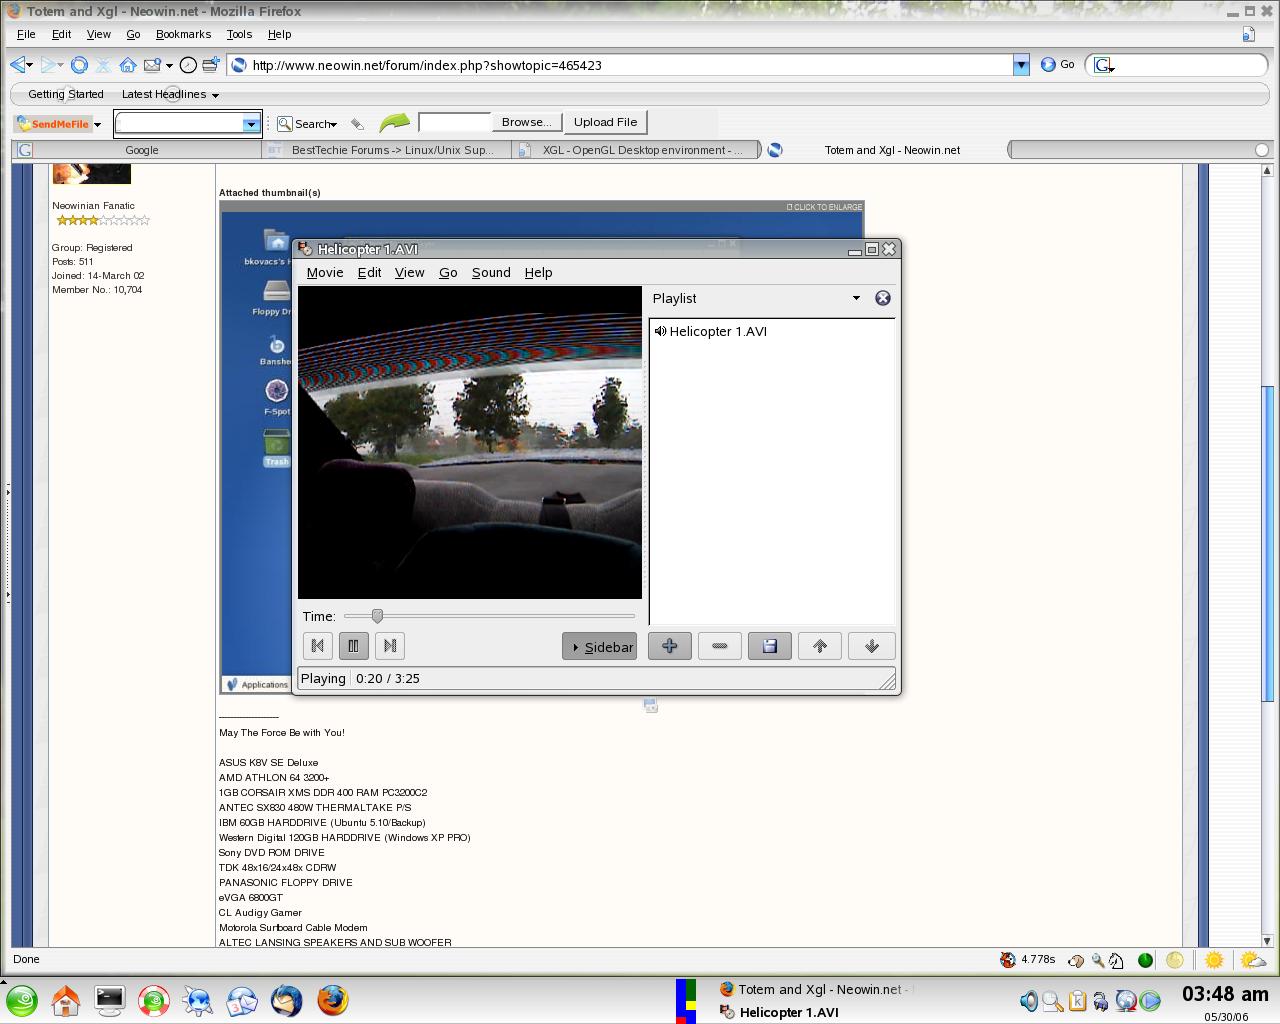Click the Upload File button

click(x=605, y=122)
